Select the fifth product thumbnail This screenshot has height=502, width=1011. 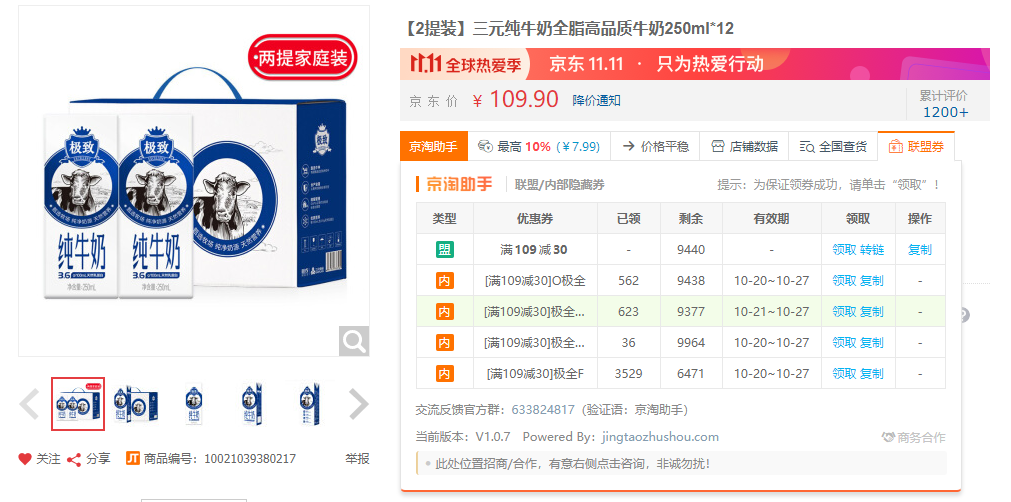(x=310, y=404)
